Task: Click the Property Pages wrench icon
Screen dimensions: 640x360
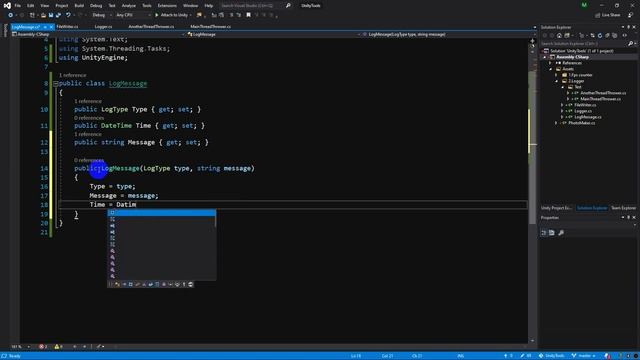Action: 561,233
